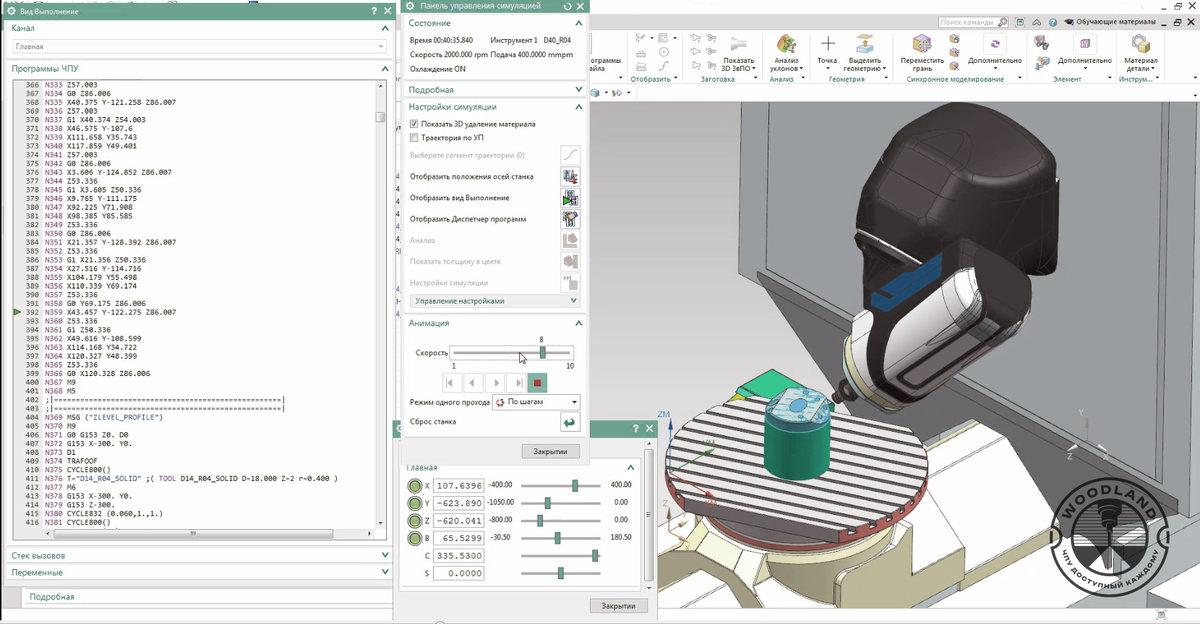This screenshot has height=624, width=1200.
Task: Click the green Y axis indicator
Action: (x=414, y=503)
